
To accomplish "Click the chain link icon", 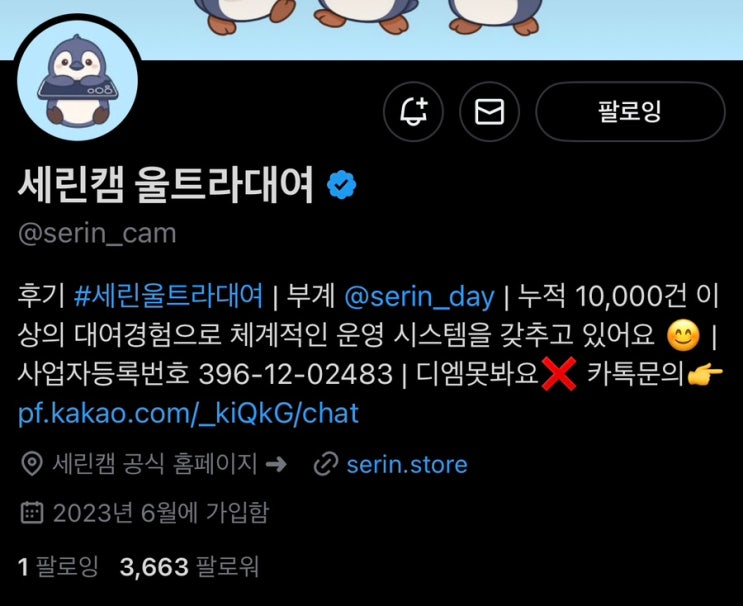I will pyautogui.click(x=326, y=464).
